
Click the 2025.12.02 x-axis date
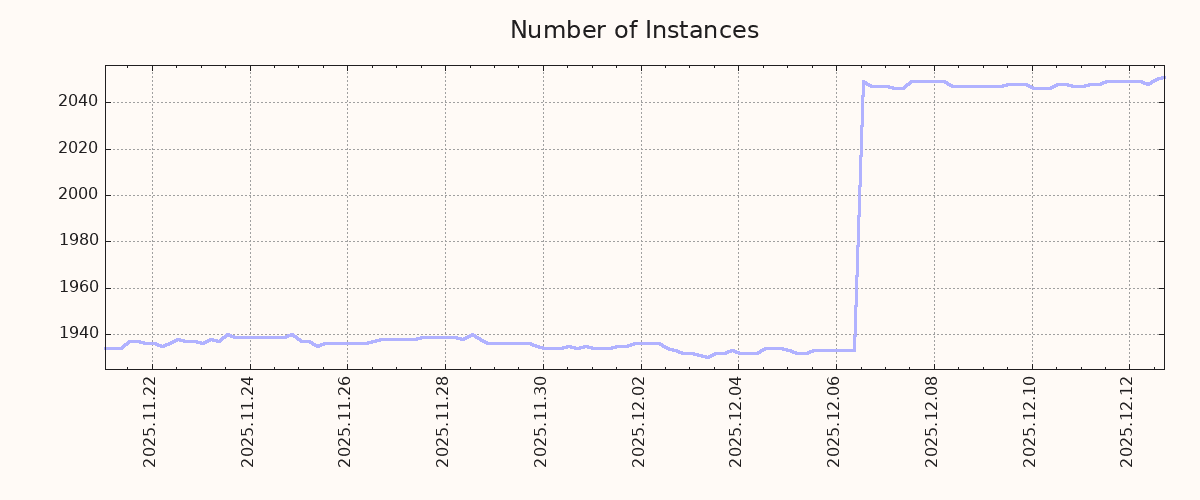point(640,422)
